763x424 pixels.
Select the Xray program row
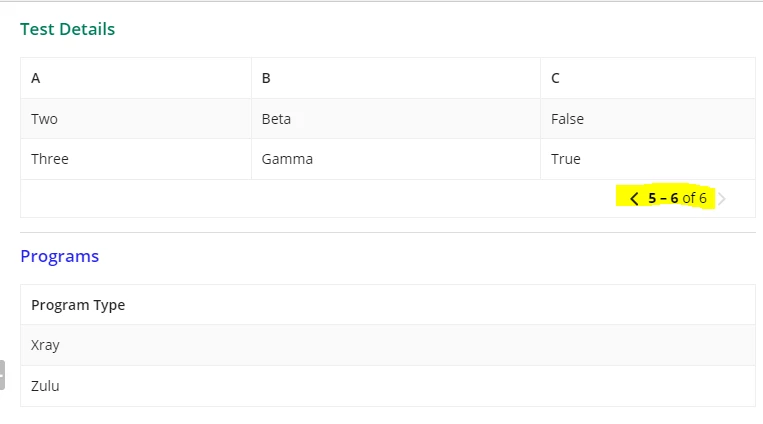click(388, 345)
